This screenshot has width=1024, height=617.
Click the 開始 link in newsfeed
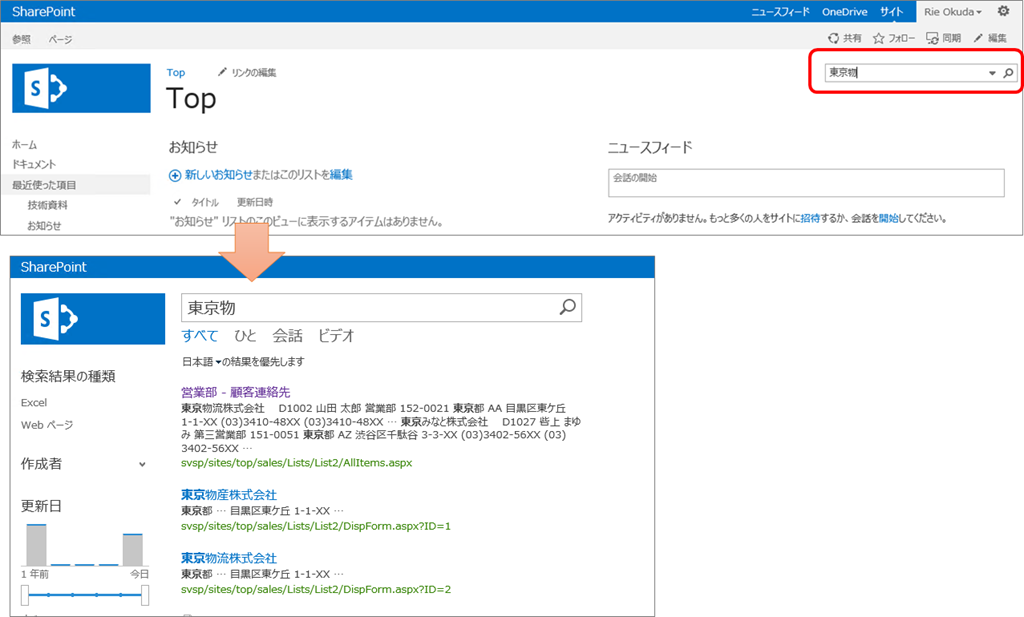tap(888, 218)
